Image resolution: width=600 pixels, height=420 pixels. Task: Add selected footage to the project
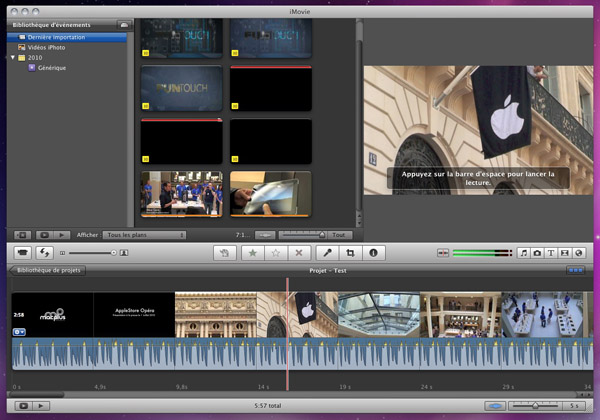[x=225, y=253]
